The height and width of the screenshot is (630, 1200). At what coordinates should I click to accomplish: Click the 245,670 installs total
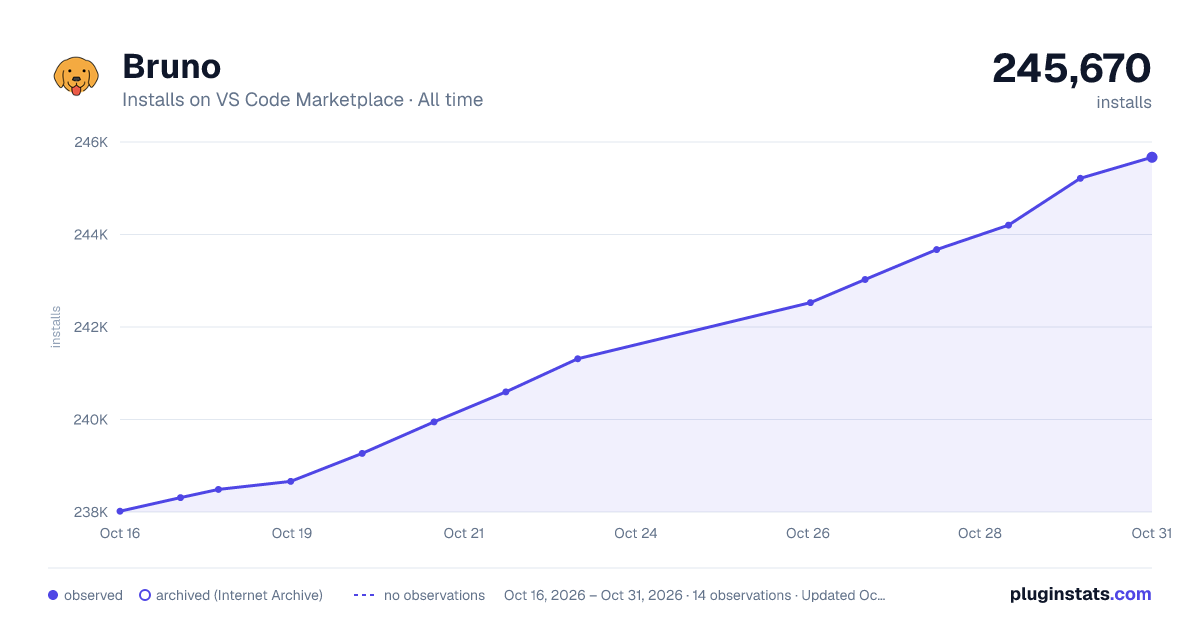click(1071, 69)
